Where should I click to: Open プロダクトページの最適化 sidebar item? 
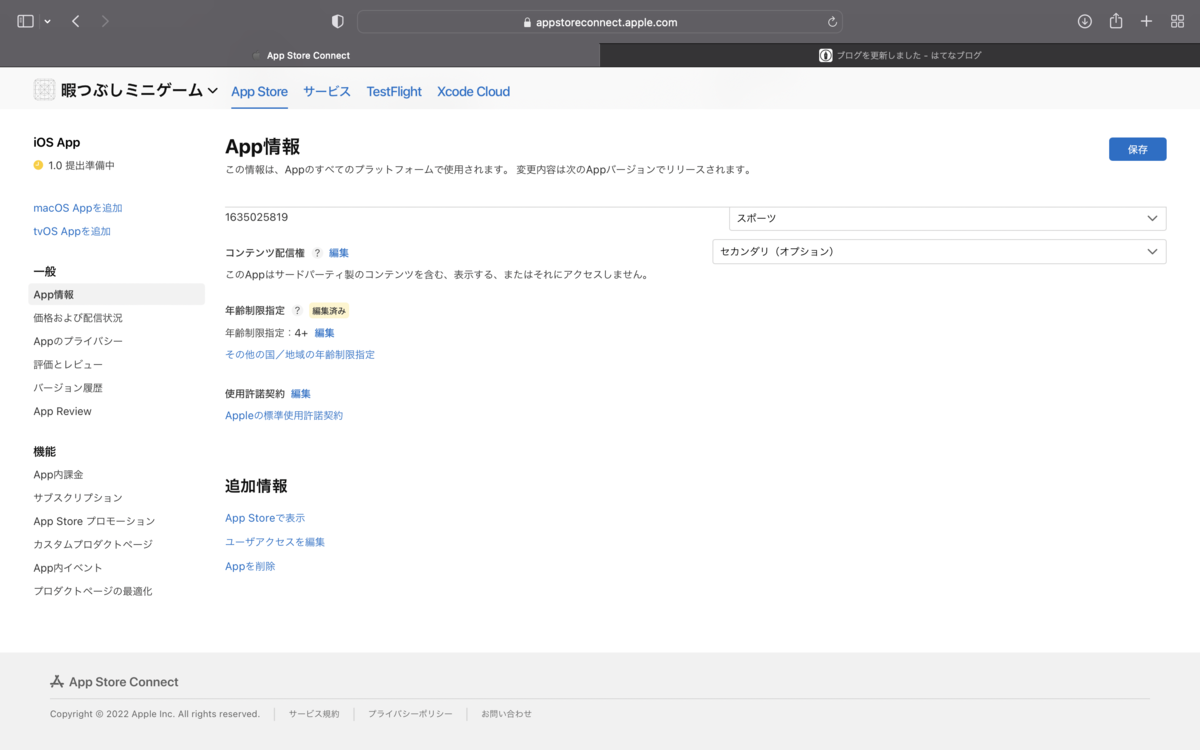[93, 591]
